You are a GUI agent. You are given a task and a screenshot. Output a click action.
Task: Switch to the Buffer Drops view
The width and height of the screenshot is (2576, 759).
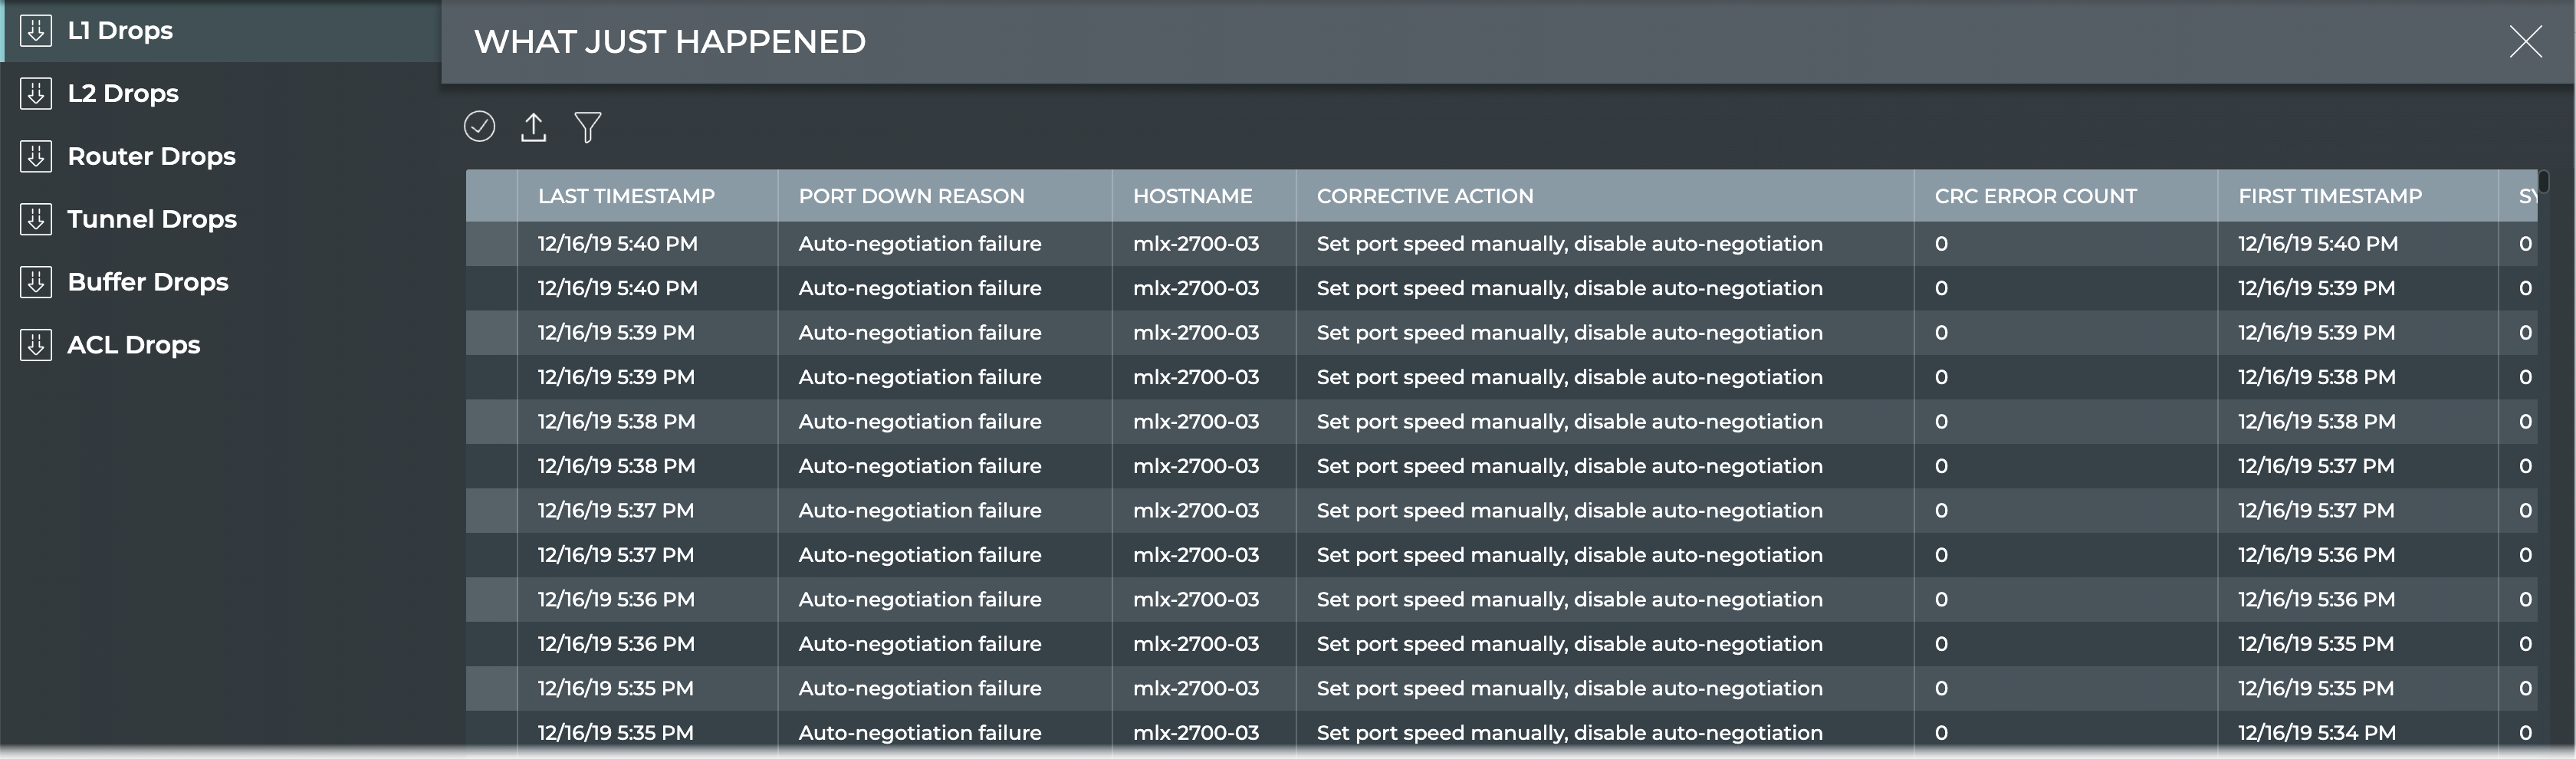pyautogui.click(x=148, y=282)
